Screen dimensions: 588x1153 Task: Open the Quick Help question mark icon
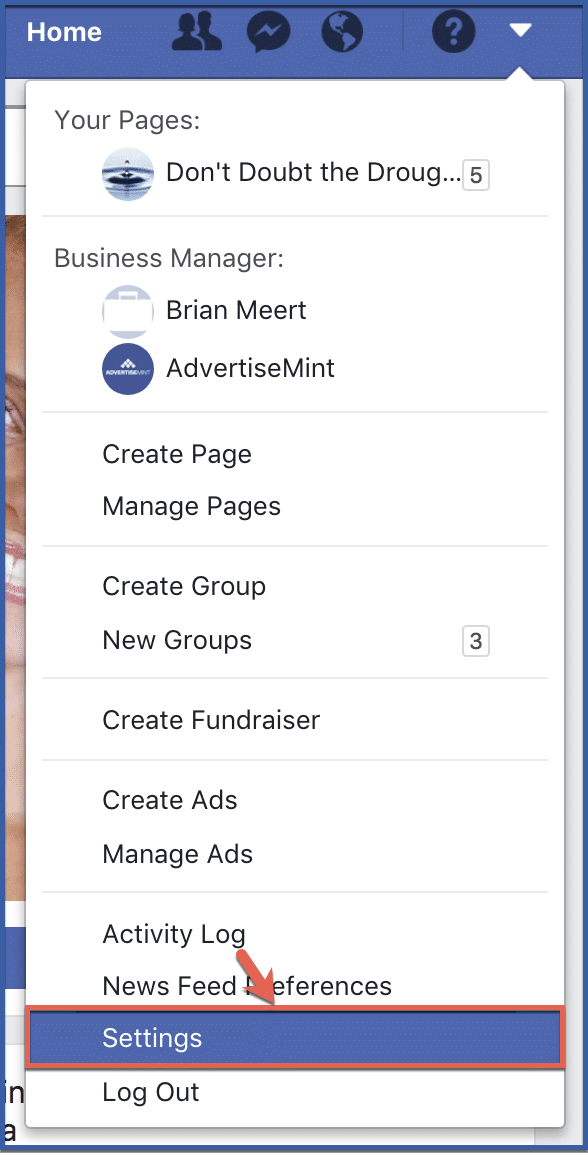pyautogui.click(x=453, y=33)
